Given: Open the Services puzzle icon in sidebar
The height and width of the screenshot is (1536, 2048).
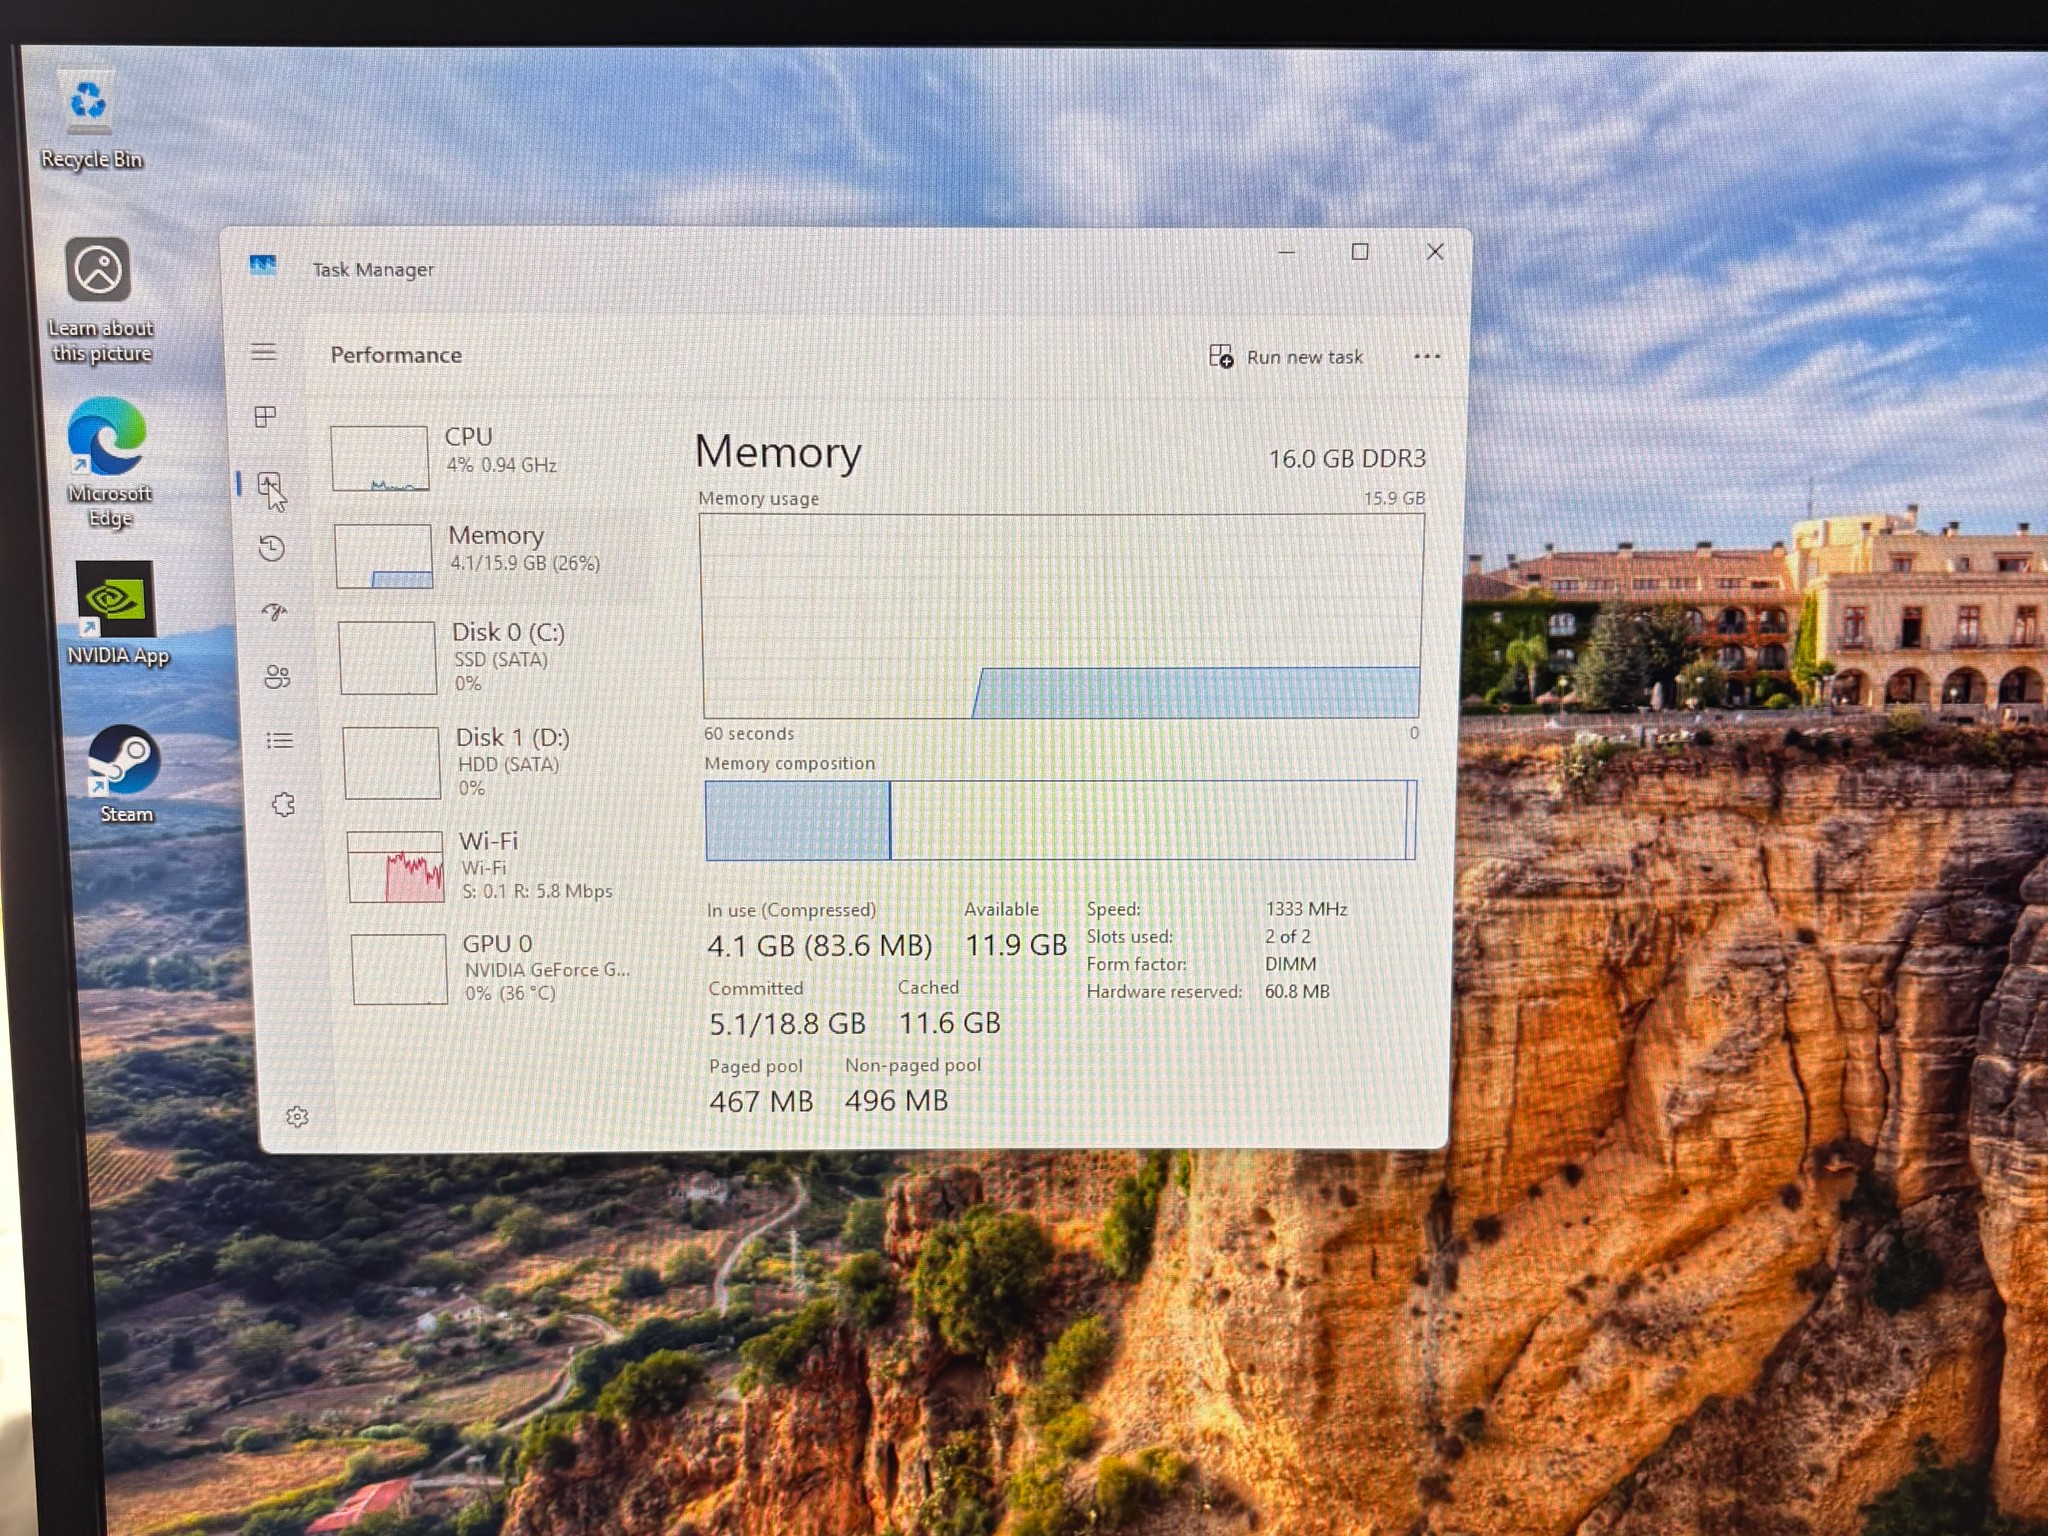Looking at the screenshot, I should (283, 804).
